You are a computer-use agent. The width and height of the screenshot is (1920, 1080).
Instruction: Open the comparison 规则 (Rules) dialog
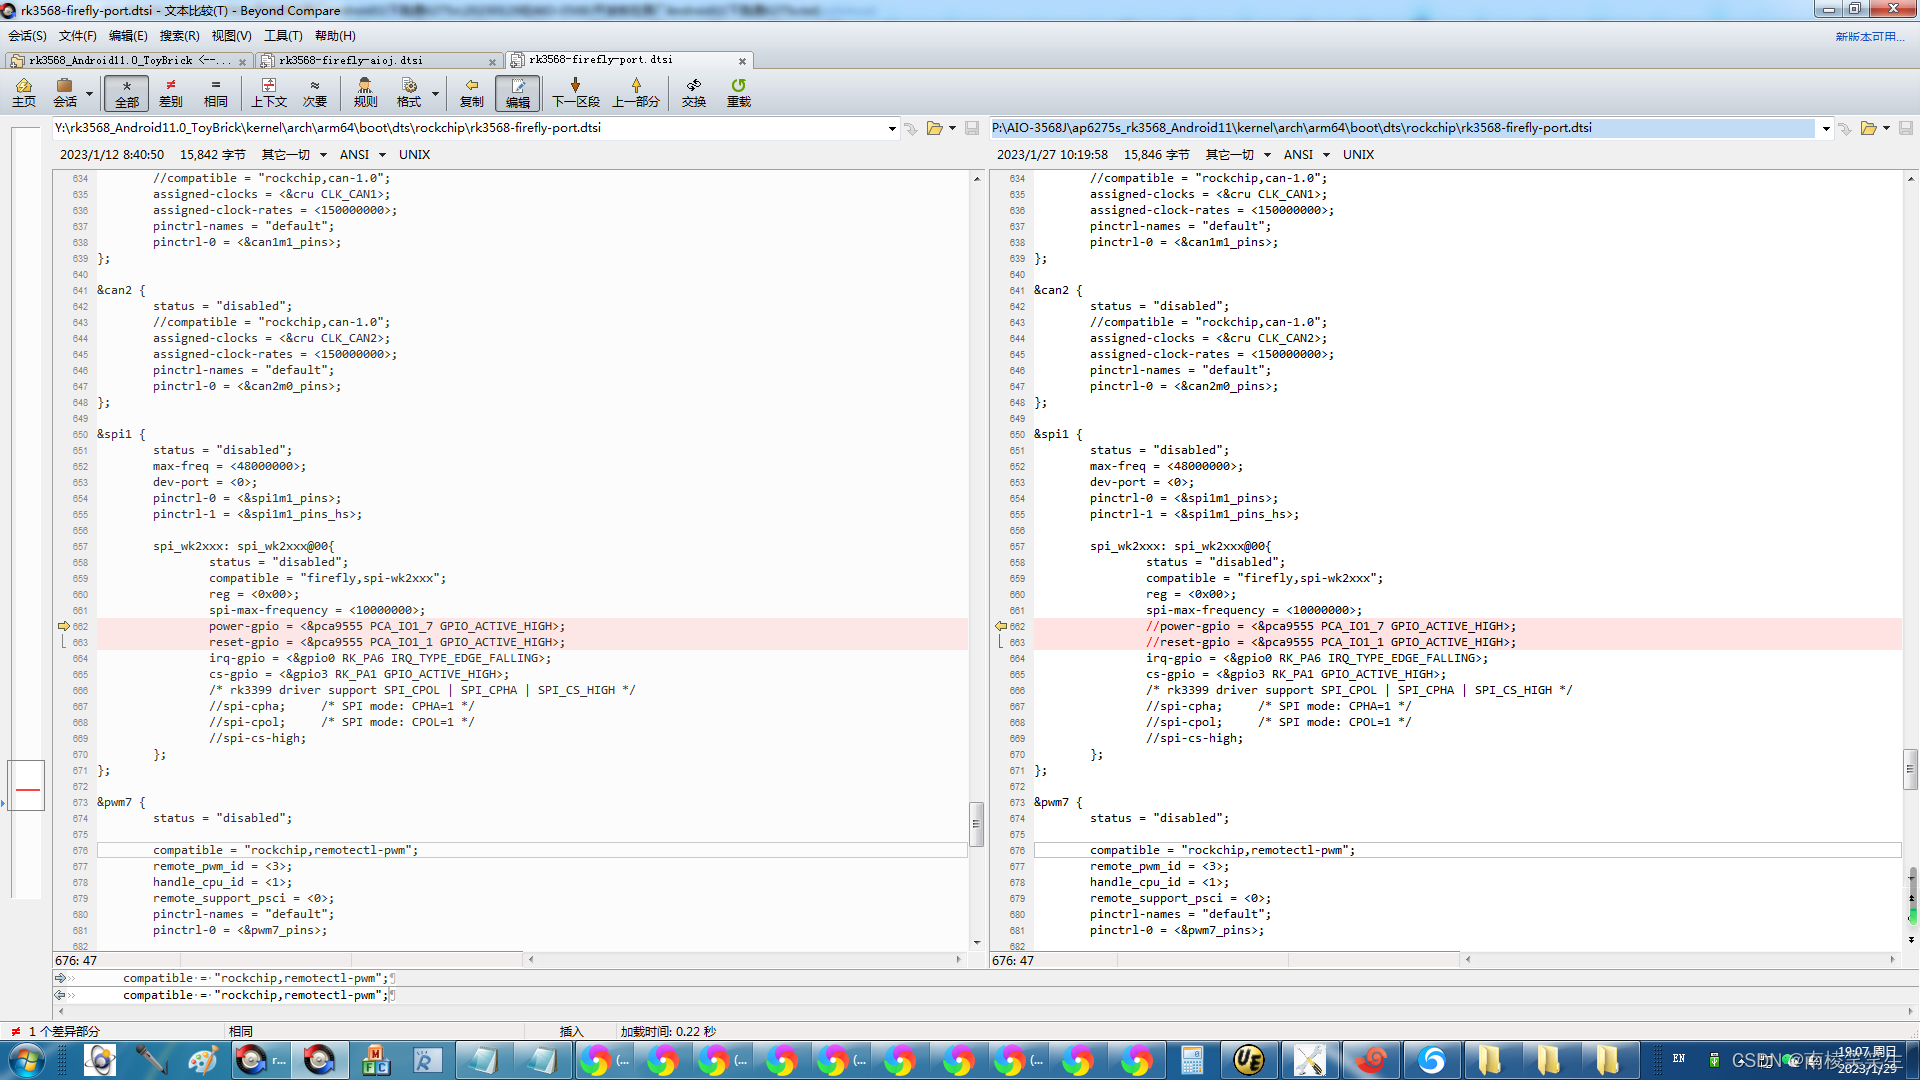click(x=365, y=93)
